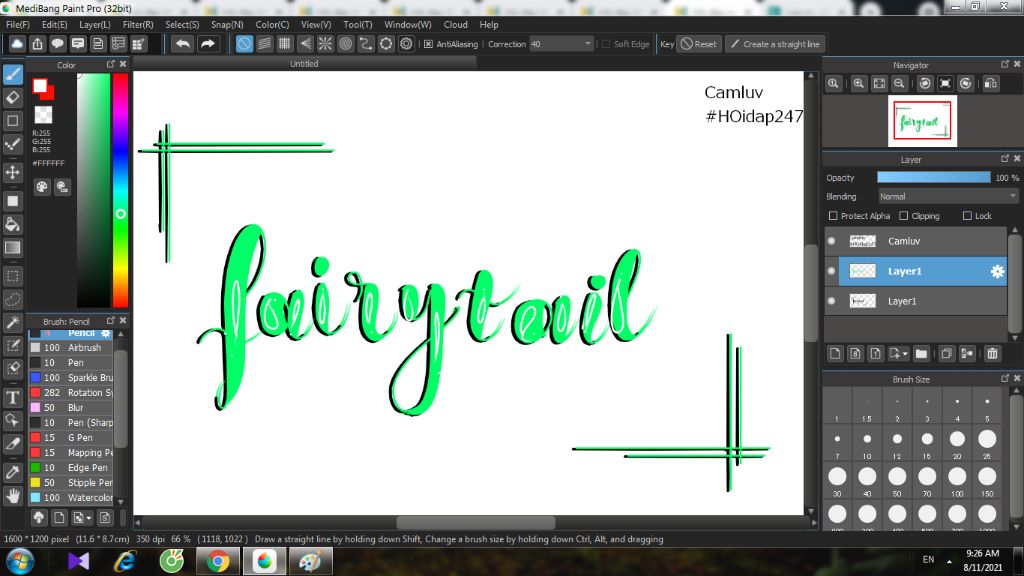Undock the Navigator panel
The width and height of the screenshot is (1024, 576).
coord(1004,64)
